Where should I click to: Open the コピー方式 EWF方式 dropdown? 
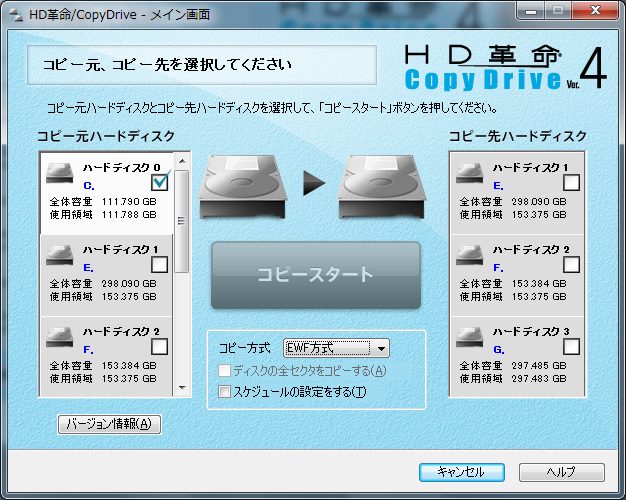point(336,348)
